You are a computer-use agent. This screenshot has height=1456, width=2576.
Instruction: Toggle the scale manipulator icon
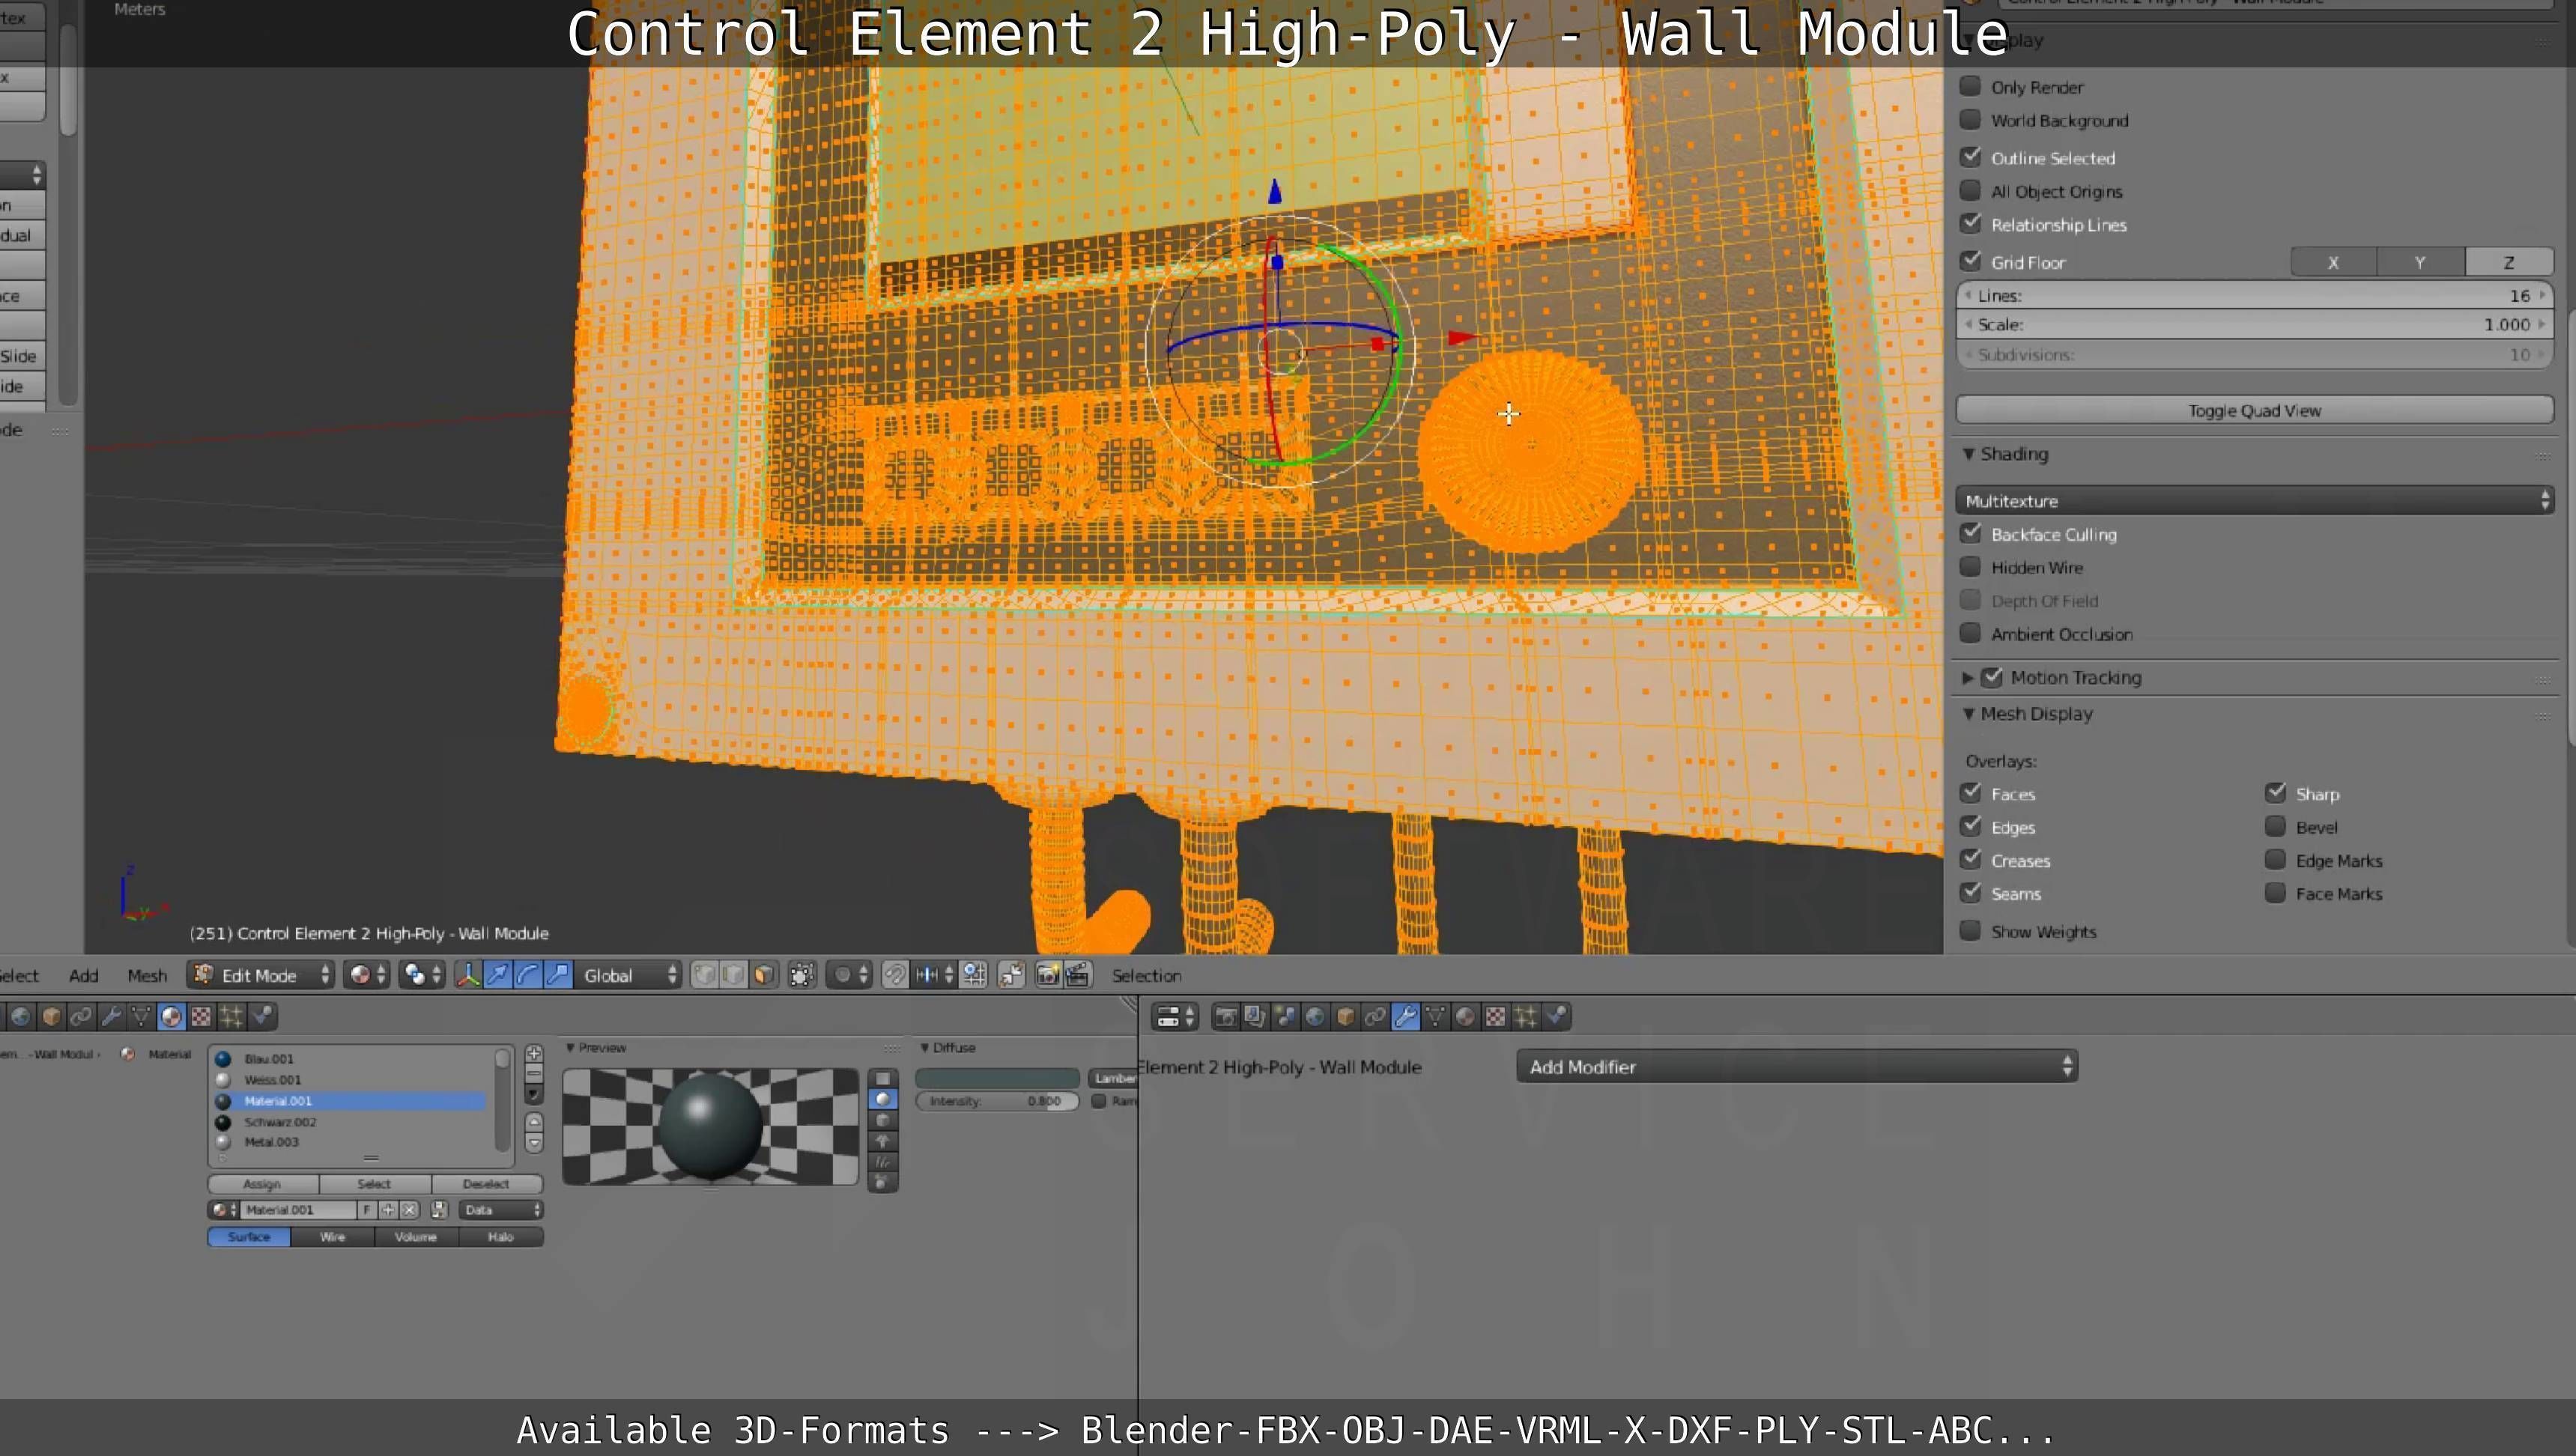[x=558, y=975]
